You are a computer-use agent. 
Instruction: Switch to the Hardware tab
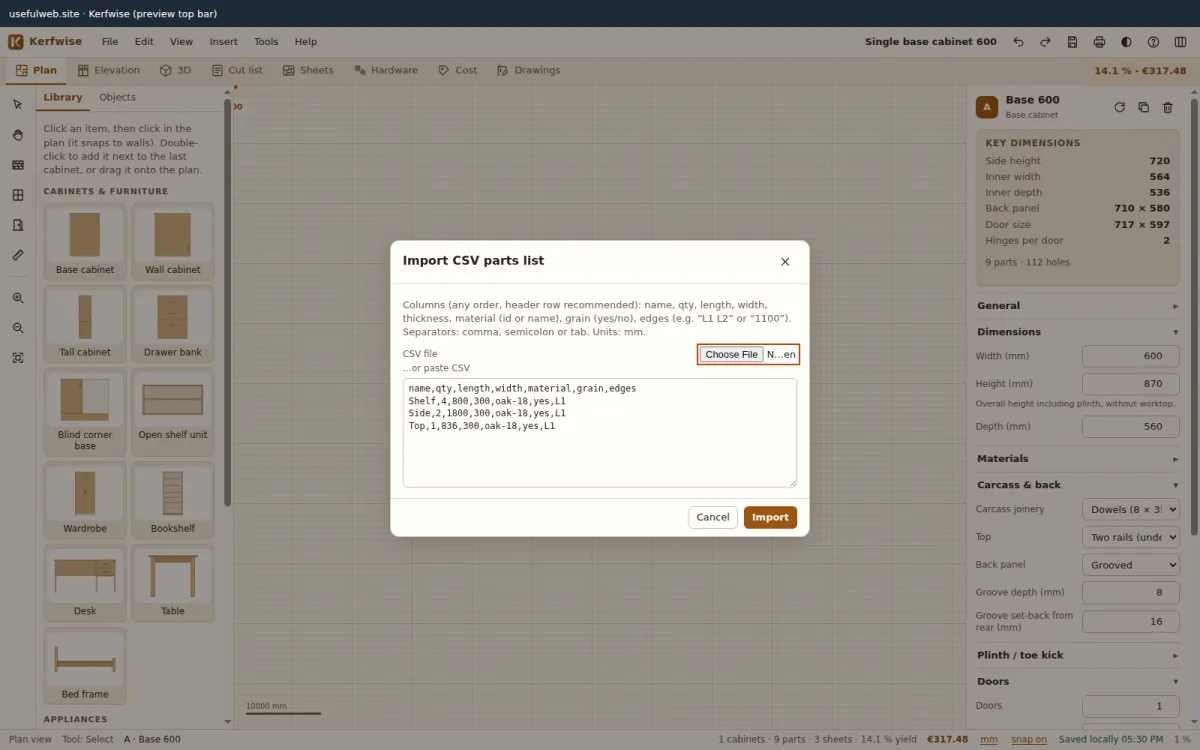click(386, 70)
